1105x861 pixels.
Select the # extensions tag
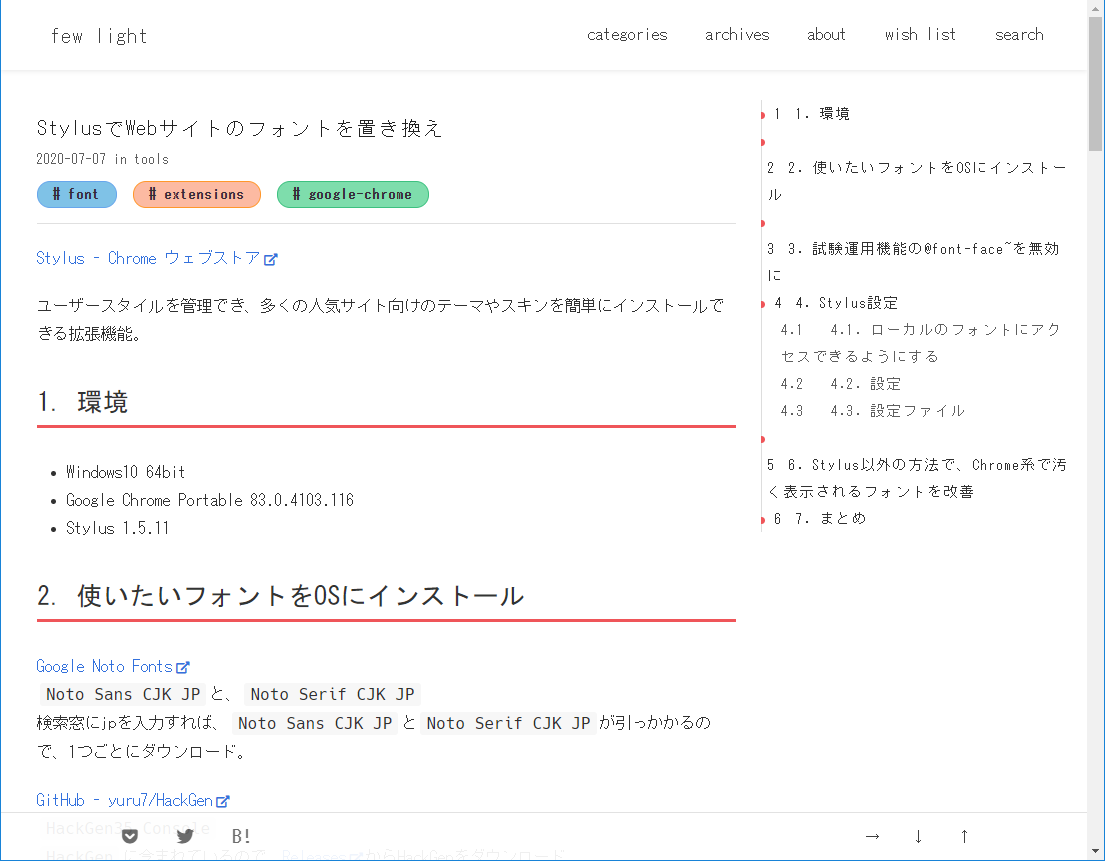pos(197,194)
